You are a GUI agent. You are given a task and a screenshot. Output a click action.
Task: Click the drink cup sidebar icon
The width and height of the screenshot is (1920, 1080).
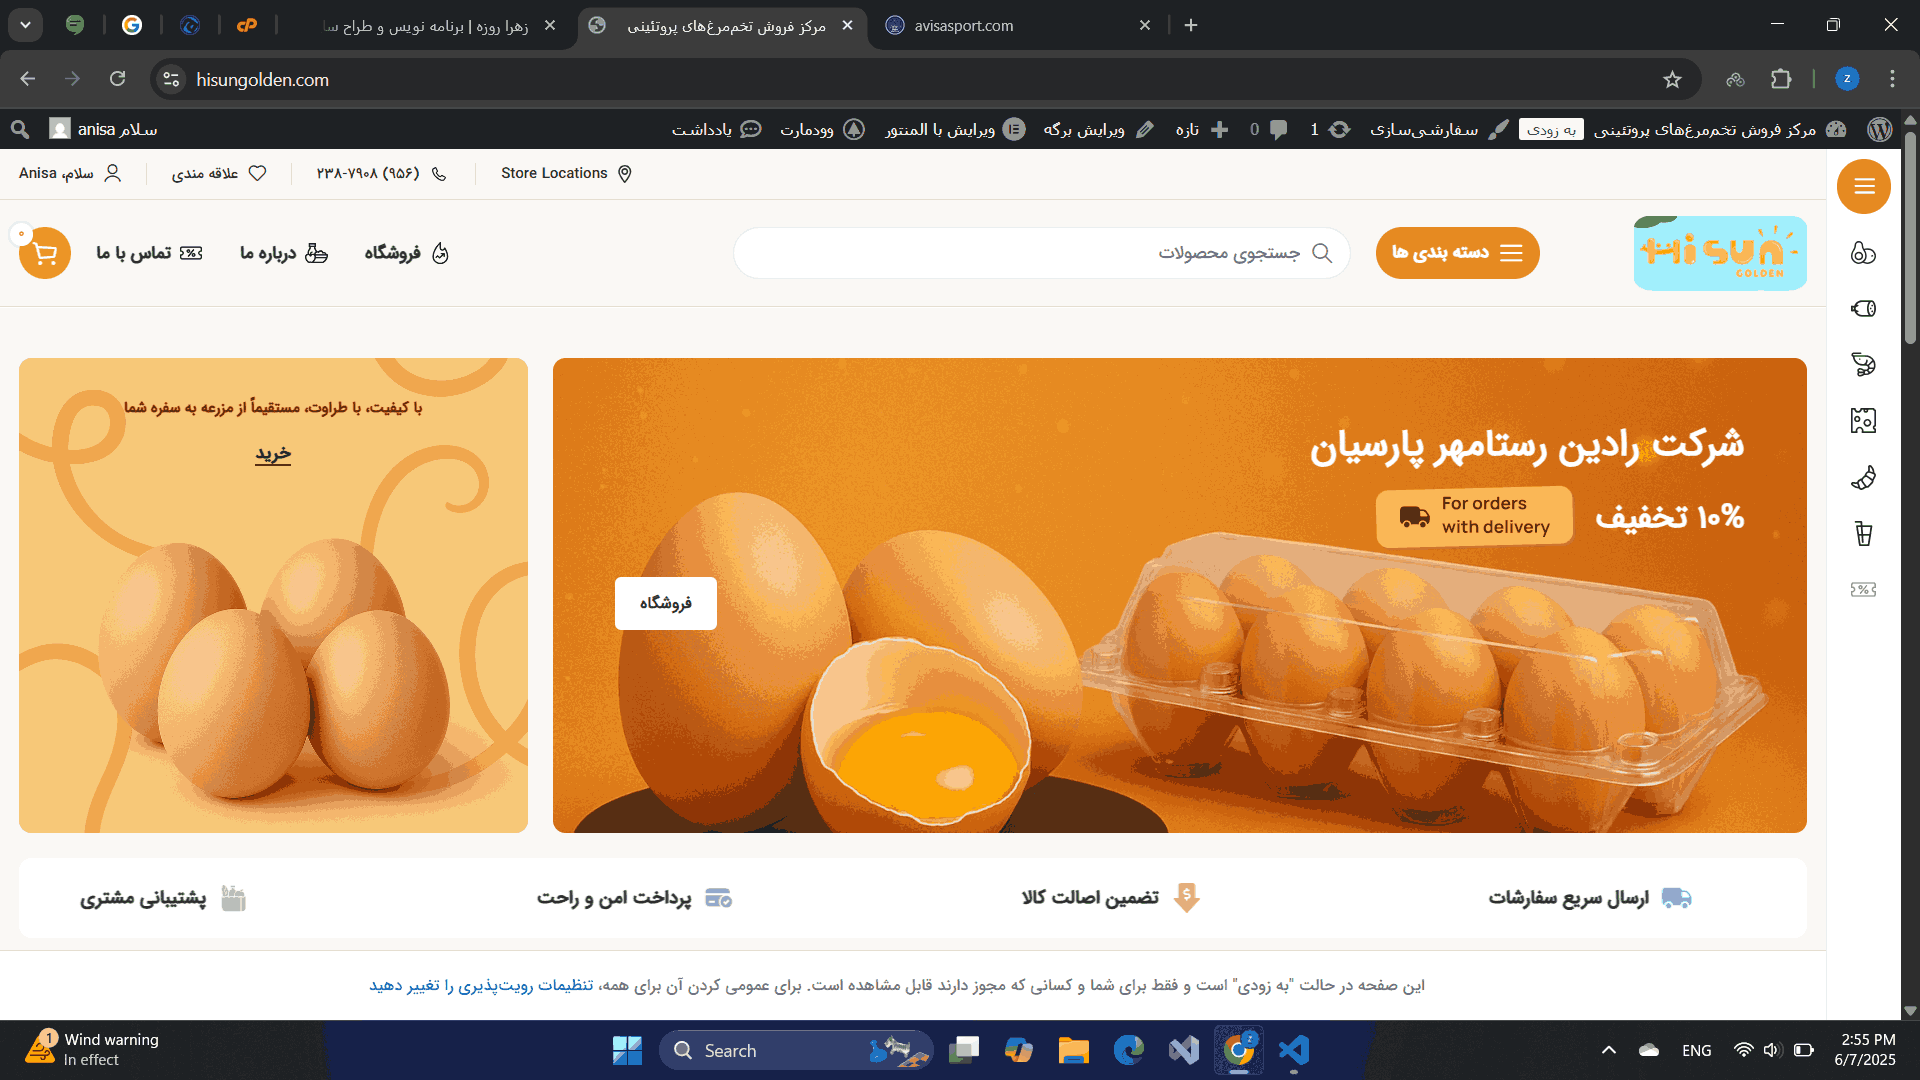pos(1863,534)
